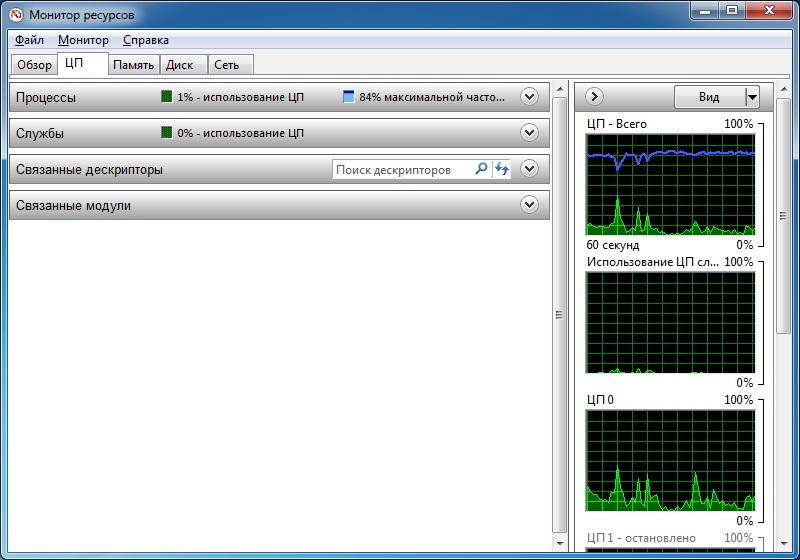
Task: Expand the Службы section
Action: click(530, 133)
